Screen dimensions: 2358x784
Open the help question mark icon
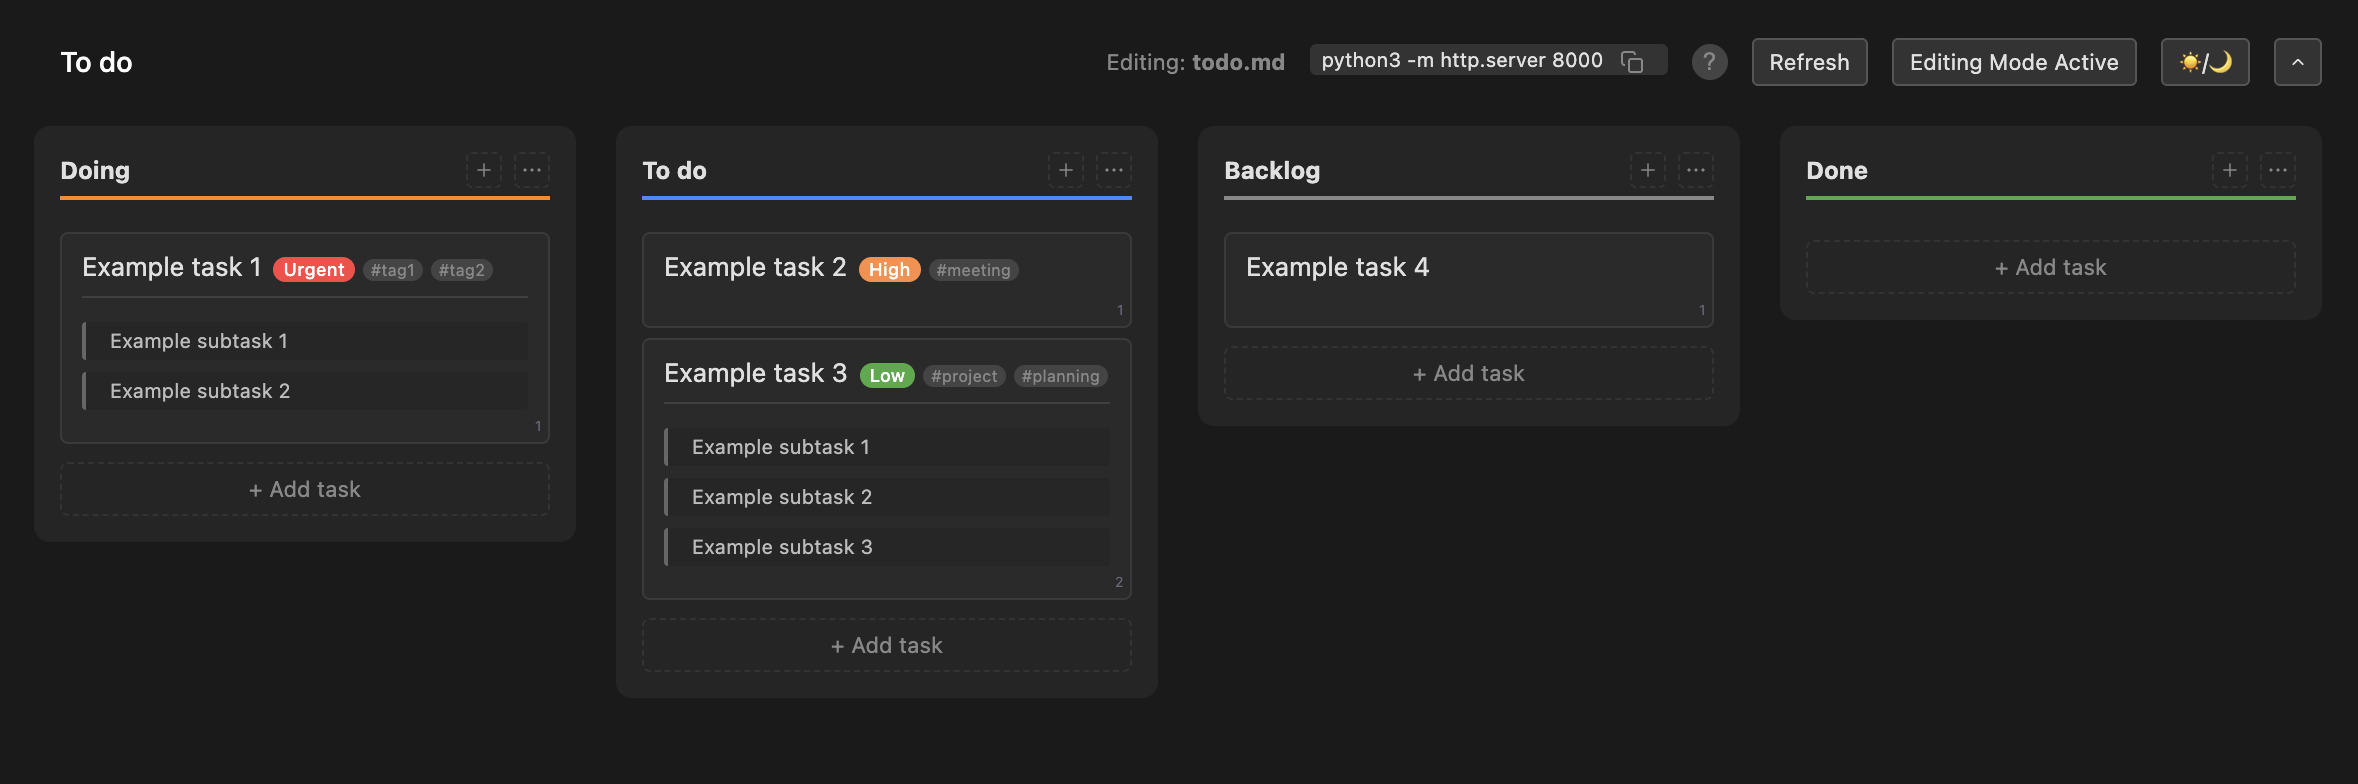pyautogui.click(x=1709, y=62)
